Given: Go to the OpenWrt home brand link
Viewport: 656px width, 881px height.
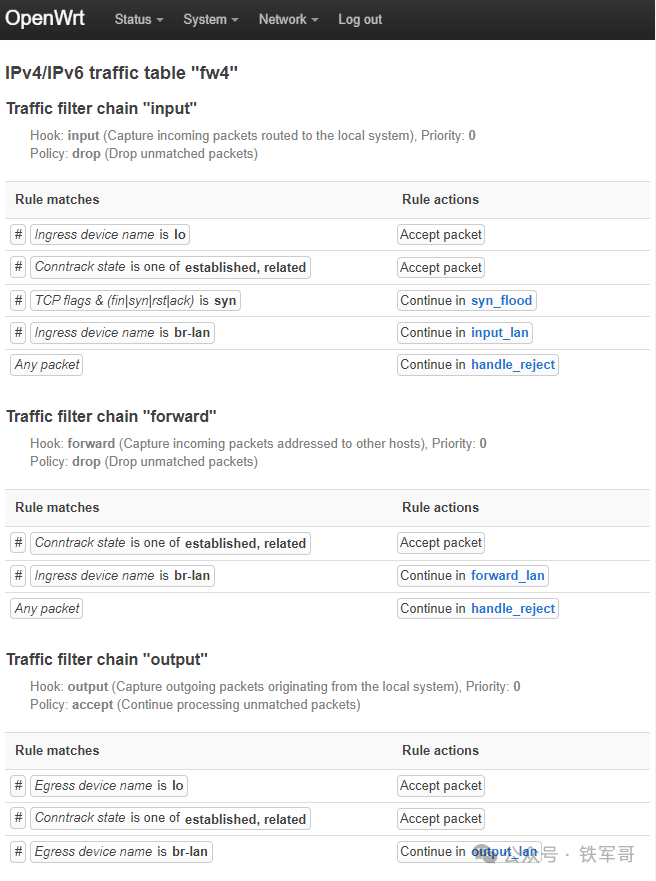Looking at the screenshot, I should point(45,19).
